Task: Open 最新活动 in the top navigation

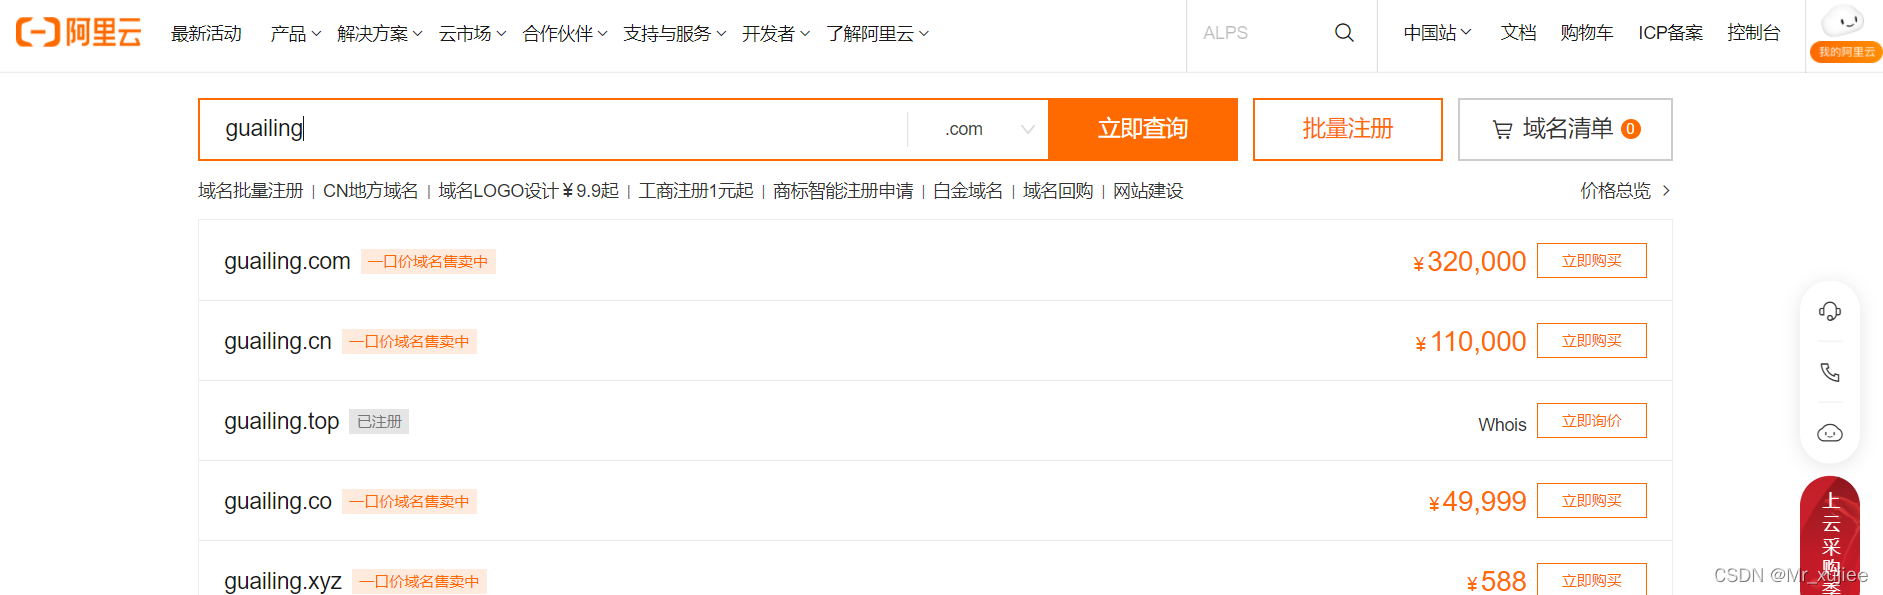Action: (x=206, y=34)
